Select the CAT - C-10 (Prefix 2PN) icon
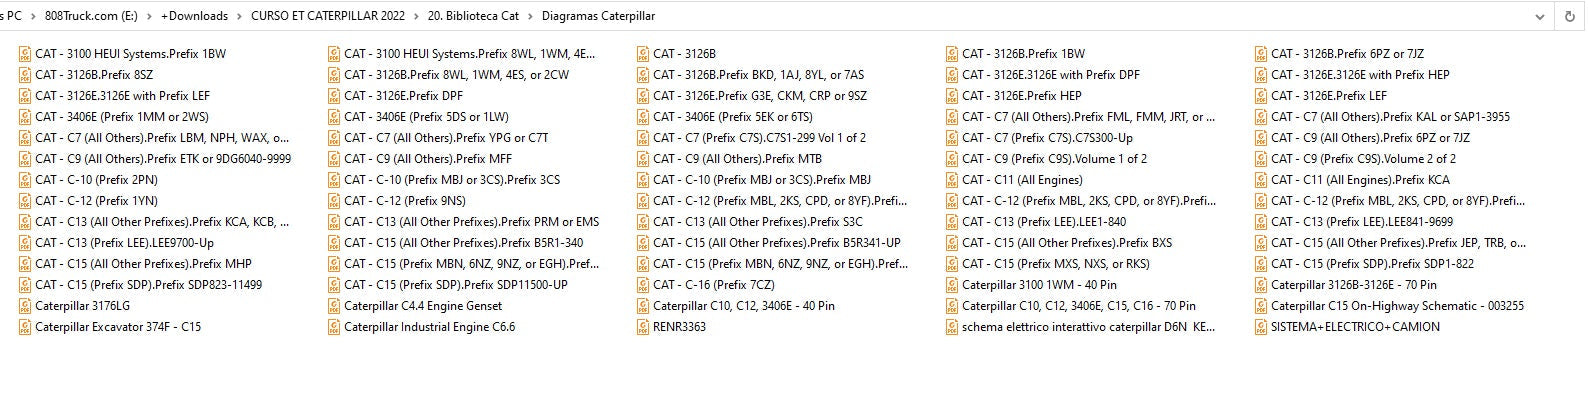The height and width of the screenshot is (400, 1588). 25,180
